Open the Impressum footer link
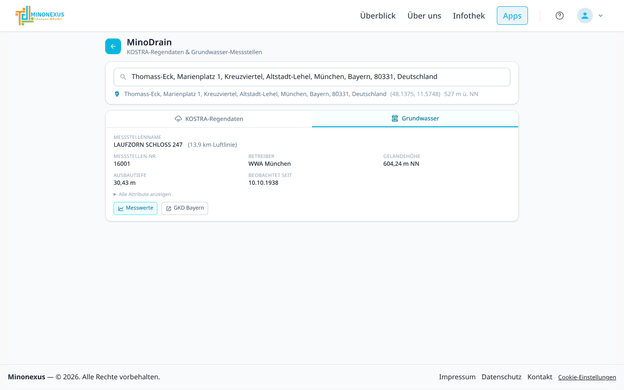 point(457,377)
